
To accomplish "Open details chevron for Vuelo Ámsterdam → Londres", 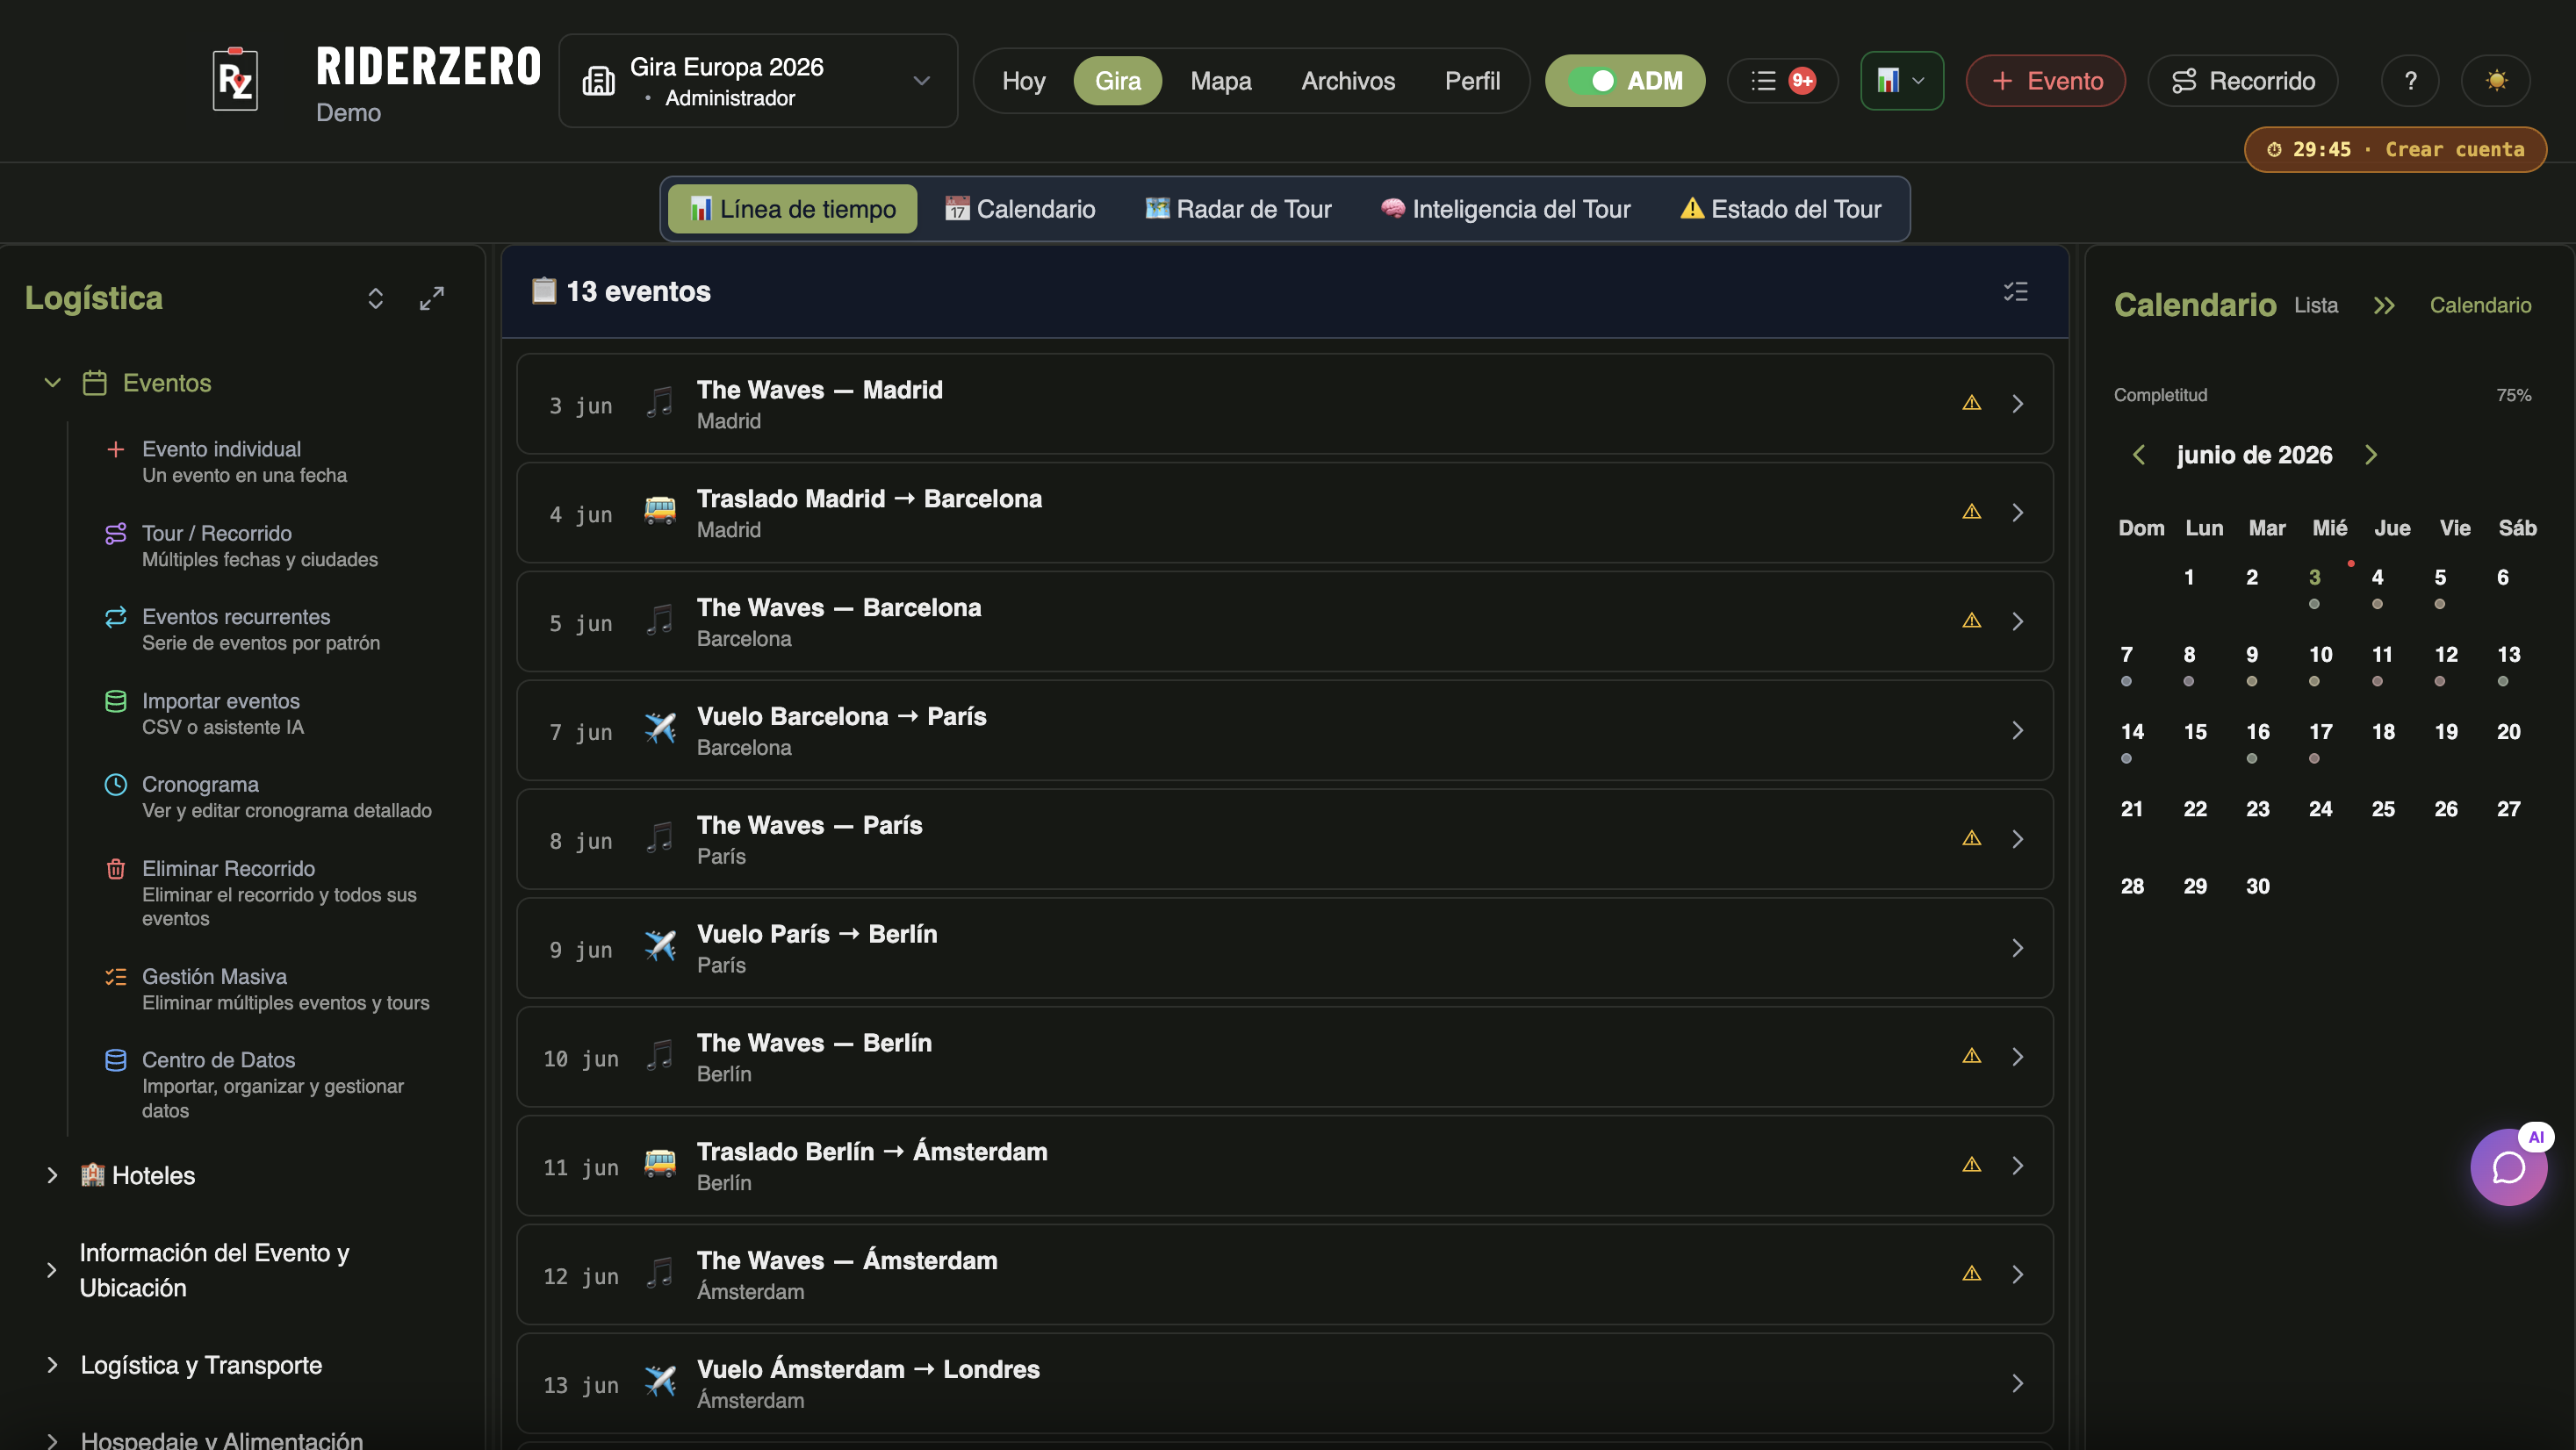I will point(2017,1383).
